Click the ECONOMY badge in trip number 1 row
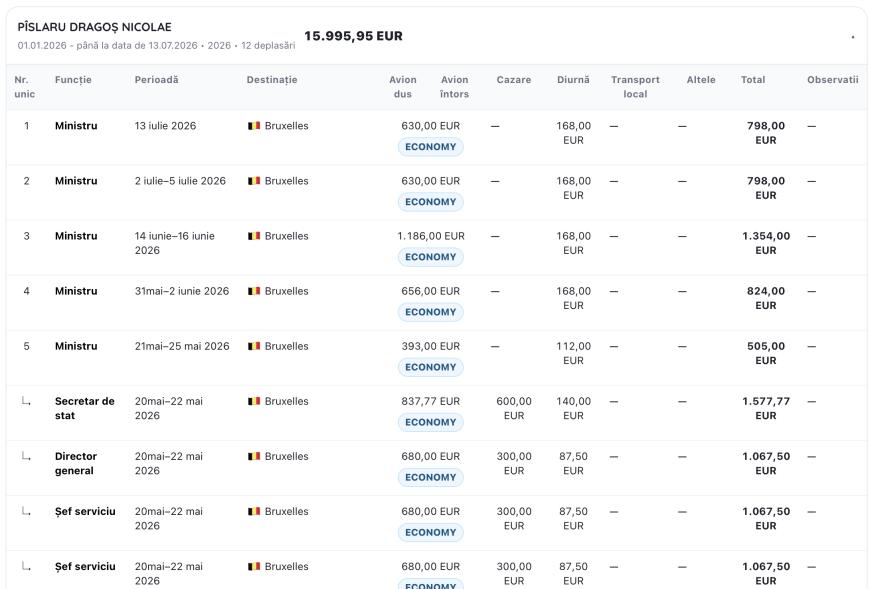Viewport: 870px width, 589px height. (x=431, y=147)
